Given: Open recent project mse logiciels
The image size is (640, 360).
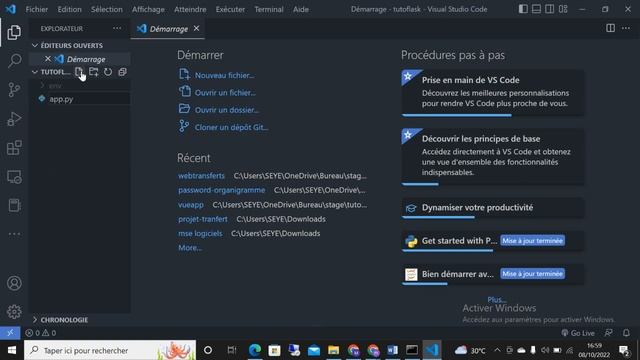Looking at the screenshot, I should point(200,233).
